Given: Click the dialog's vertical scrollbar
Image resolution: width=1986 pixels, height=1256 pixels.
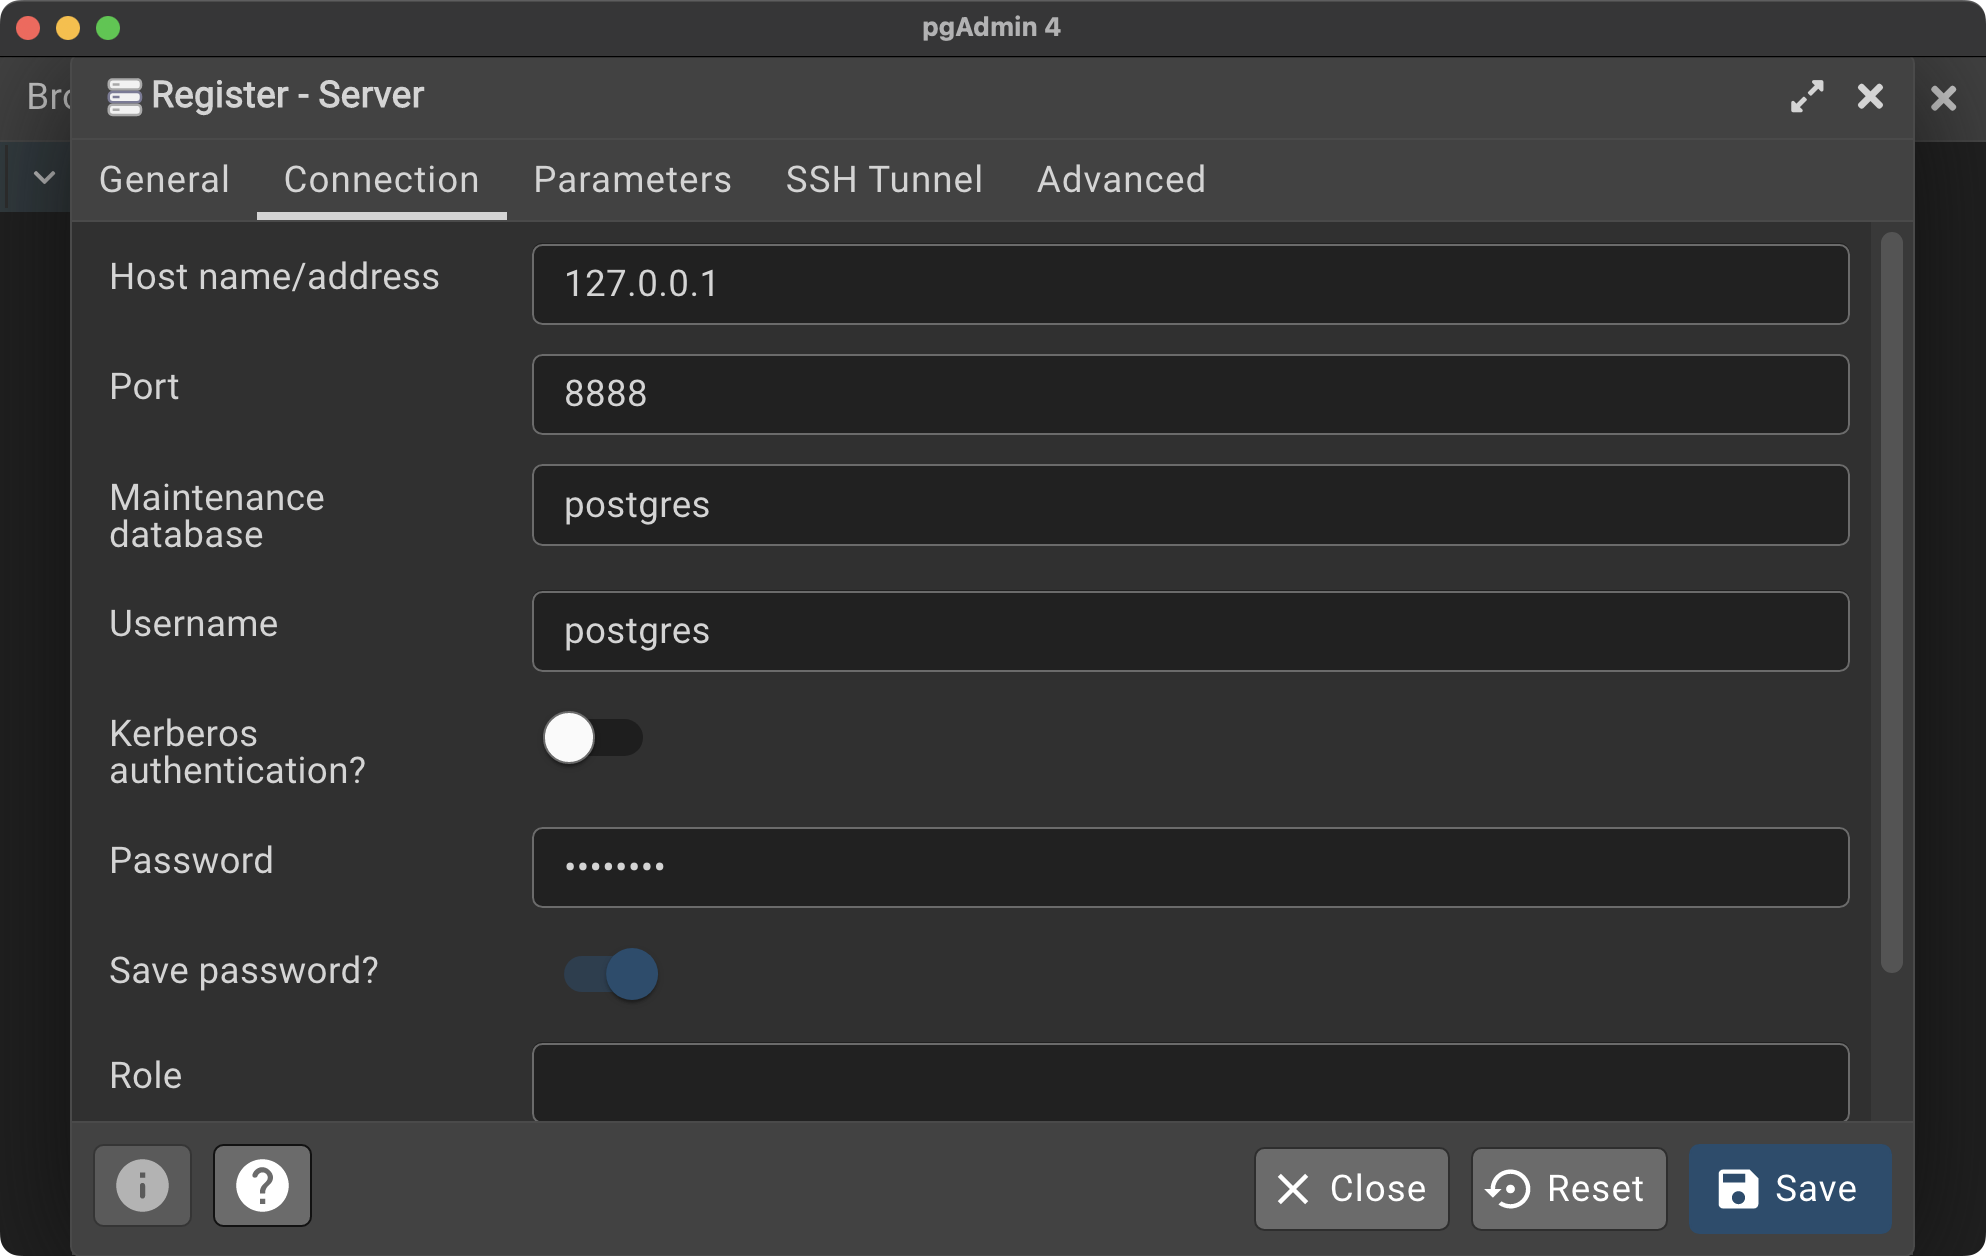Looking at the screenshot, I should [x=1891, y=600].
